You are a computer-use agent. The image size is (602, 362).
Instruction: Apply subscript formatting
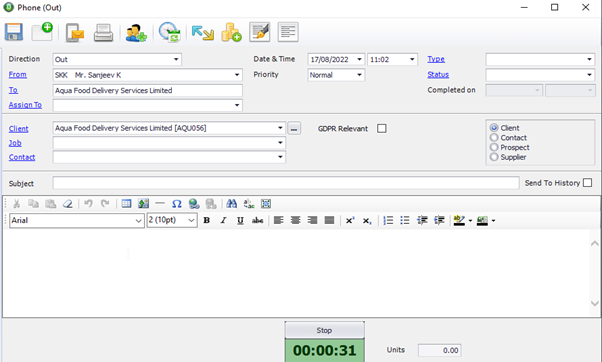tap(367, 221)
